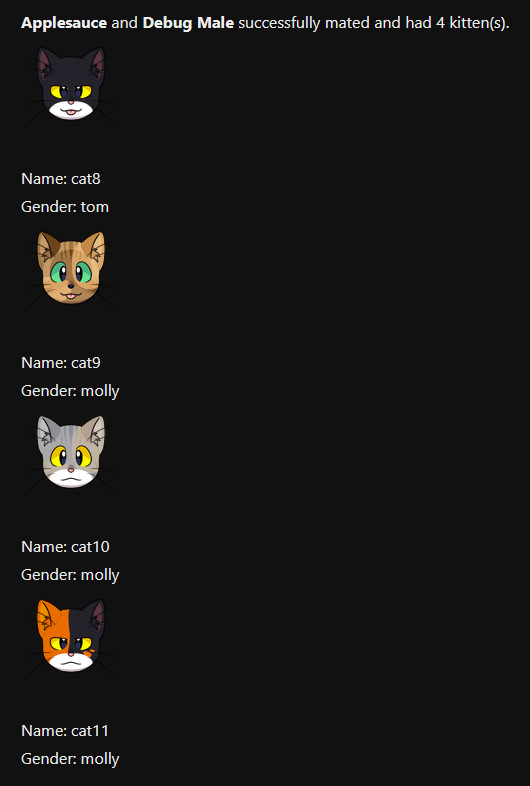
Task: Click 'Gender: molly' below cat10
Action: point(70,575)
